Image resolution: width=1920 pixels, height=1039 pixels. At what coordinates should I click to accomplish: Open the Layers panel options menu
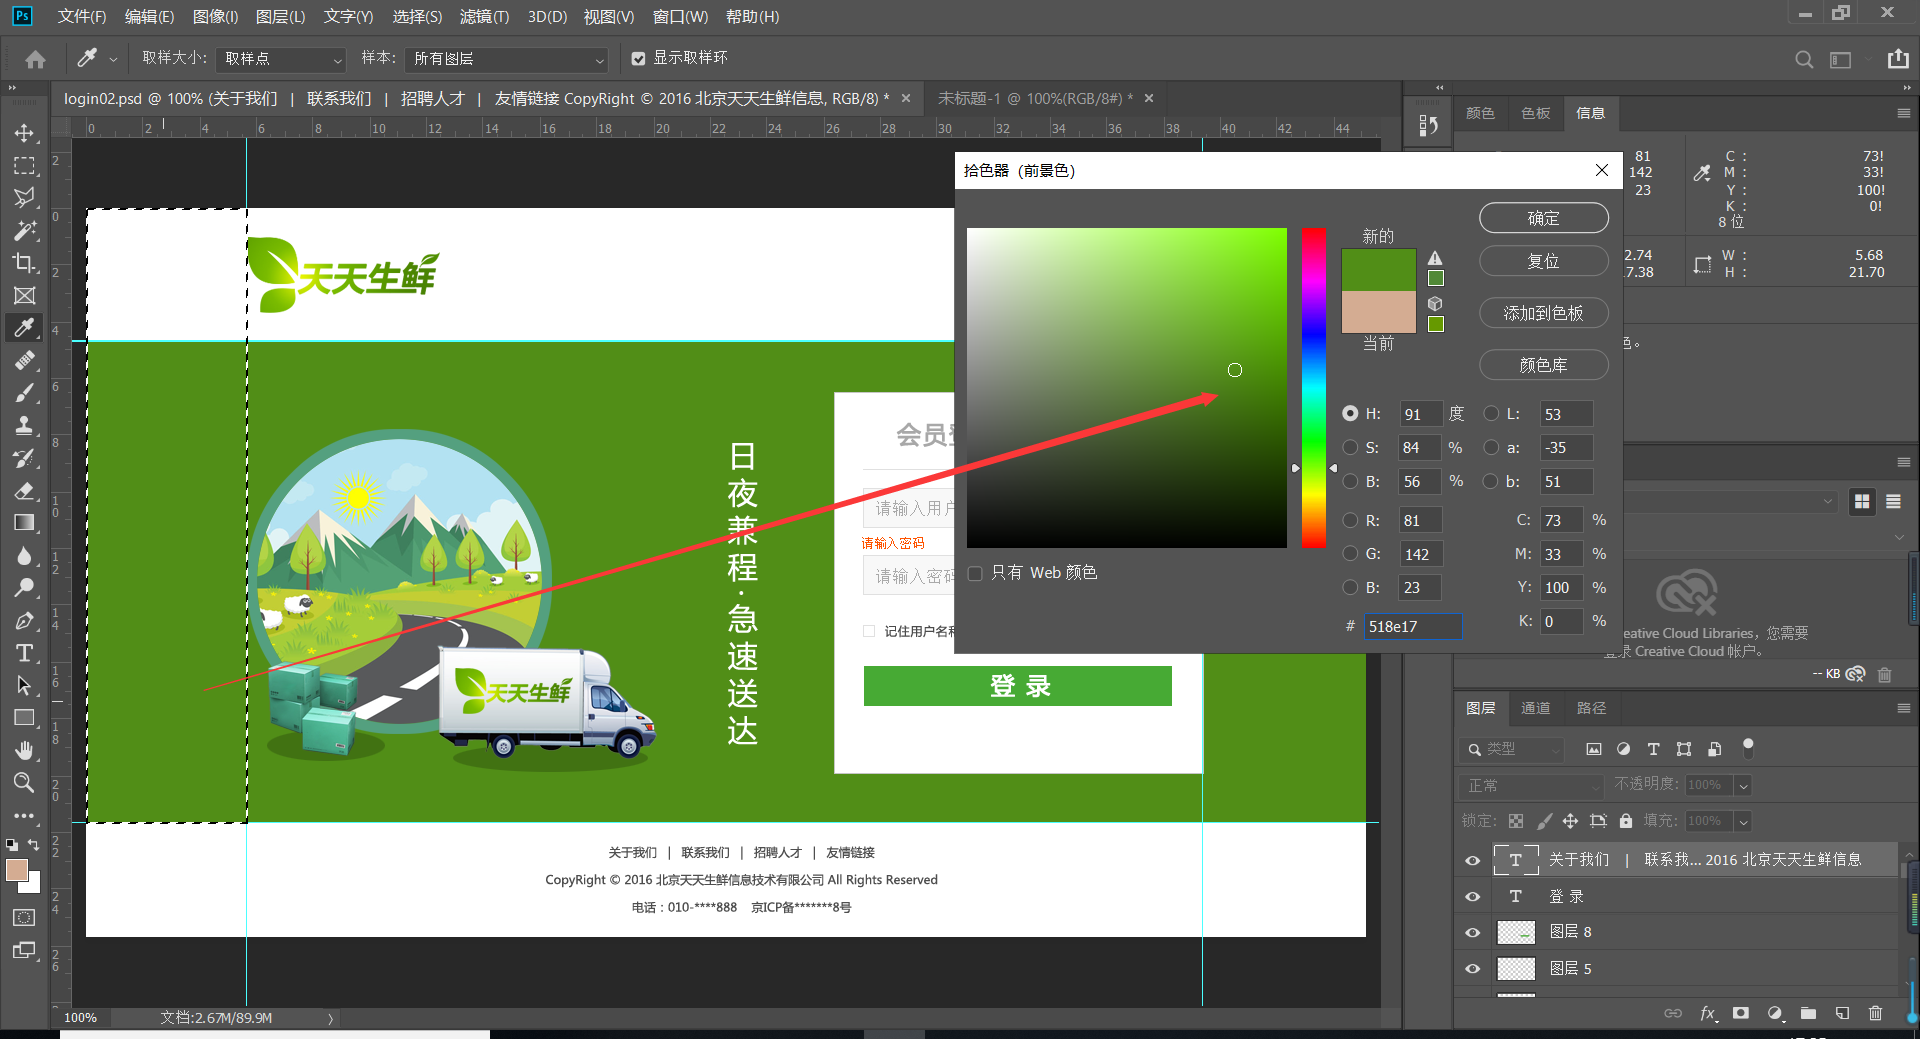pyautogui.click(x=1904, y=708)
